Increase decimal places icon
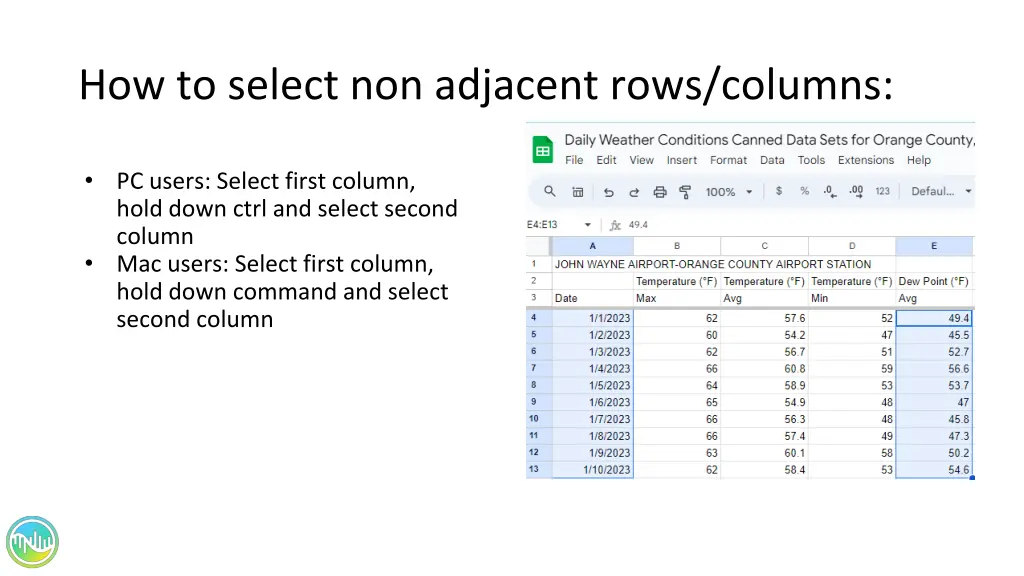Image resolution: width=1024 pixels, height=576 pixels. tap(856, 191)
